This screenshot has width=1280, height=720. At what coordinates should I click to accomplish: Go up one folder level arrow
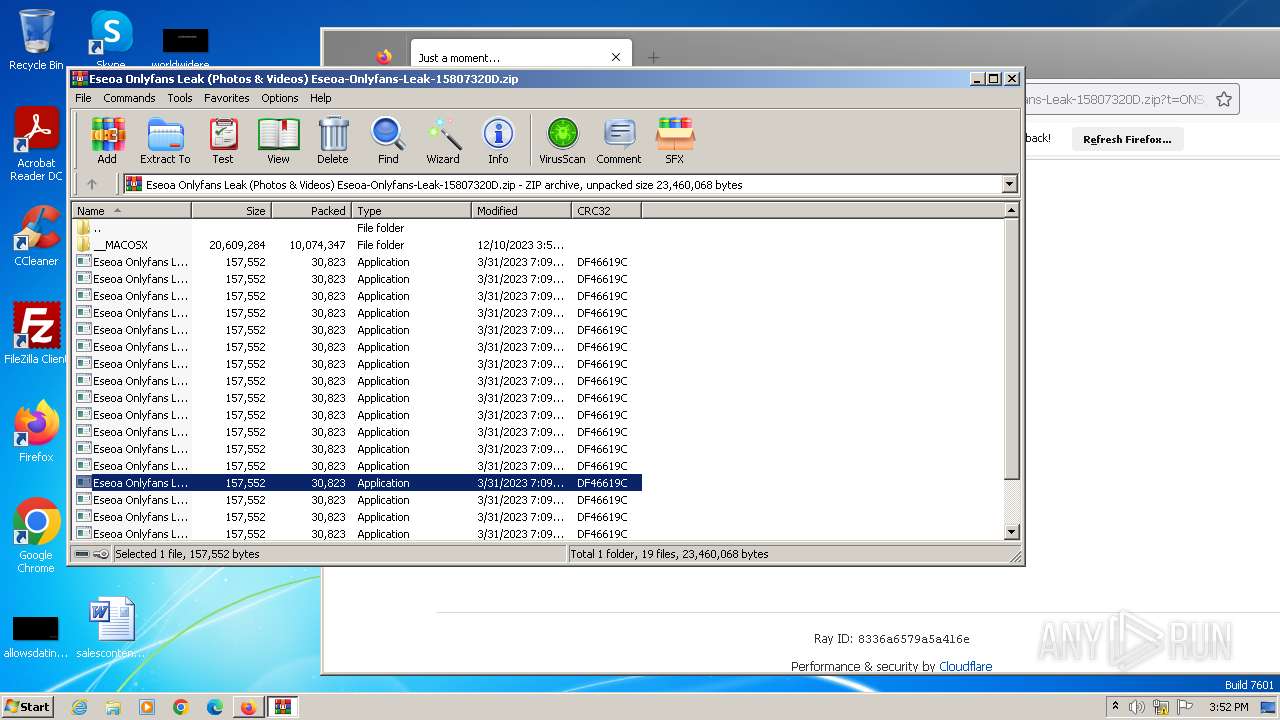coord(92,184)
